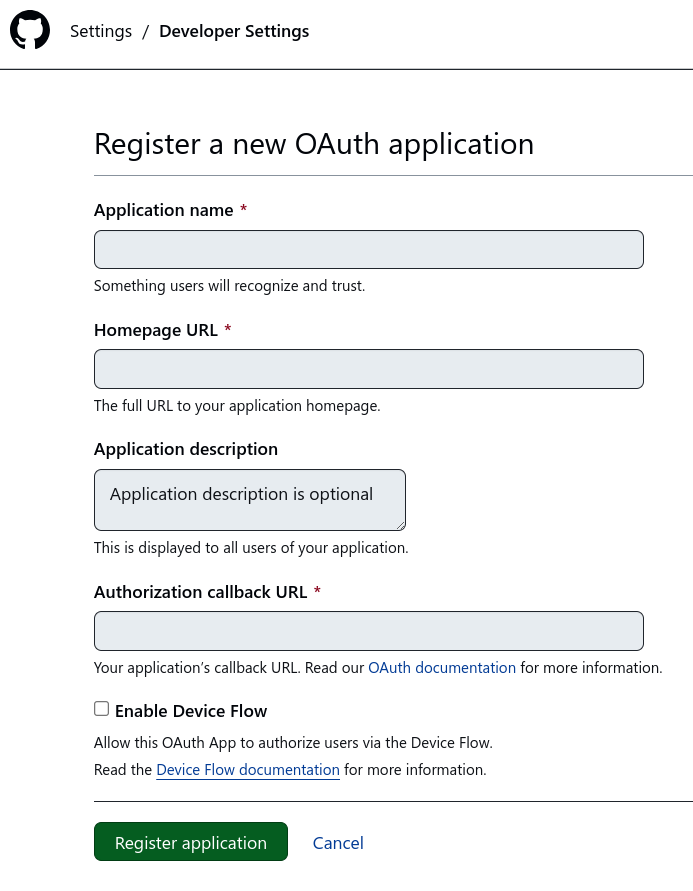Viewport: 693px width, 891px height.
Task: Click the Authorization callback URL label
Action: click(199, 591)
